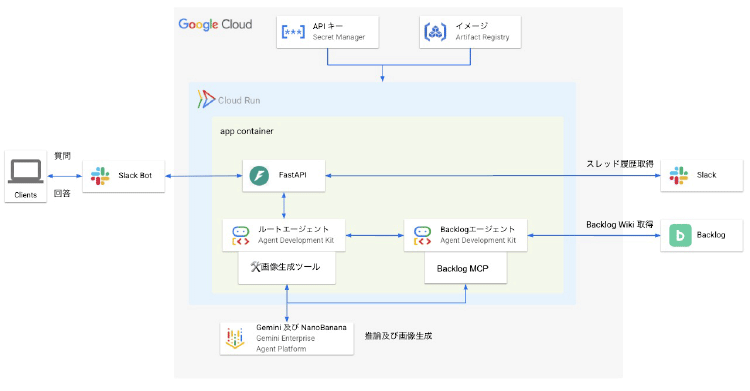Click the Secret Manager asterisk icon
Image resolution: width=750 pixels, height=391 pixels.
pyautogui.click(x=293, y=32)
